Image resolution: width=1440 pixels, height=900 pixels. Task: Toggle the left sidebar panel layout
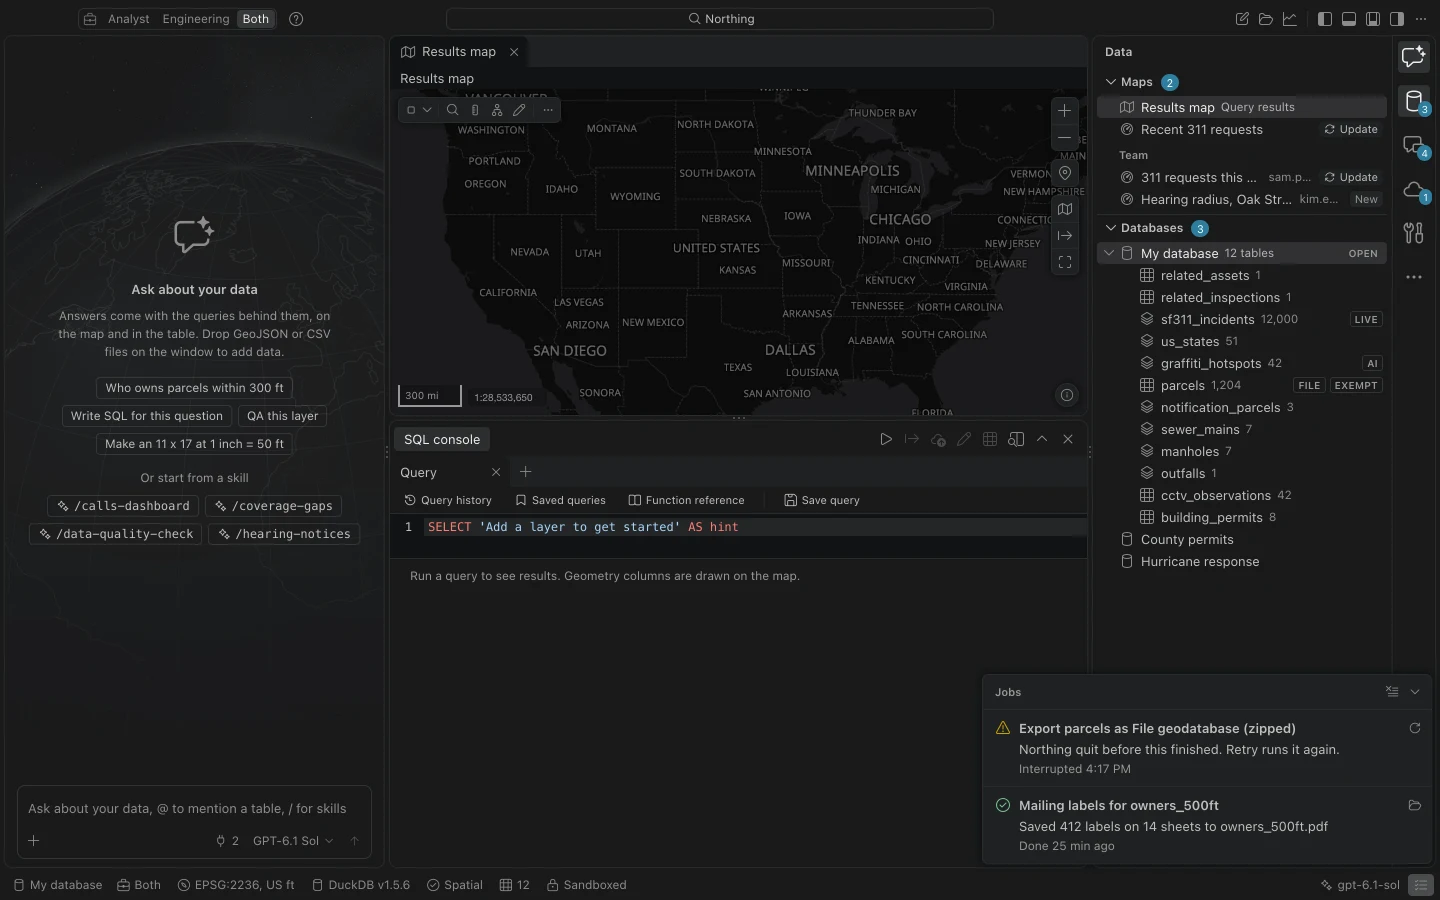click(x=1325, y=19)
